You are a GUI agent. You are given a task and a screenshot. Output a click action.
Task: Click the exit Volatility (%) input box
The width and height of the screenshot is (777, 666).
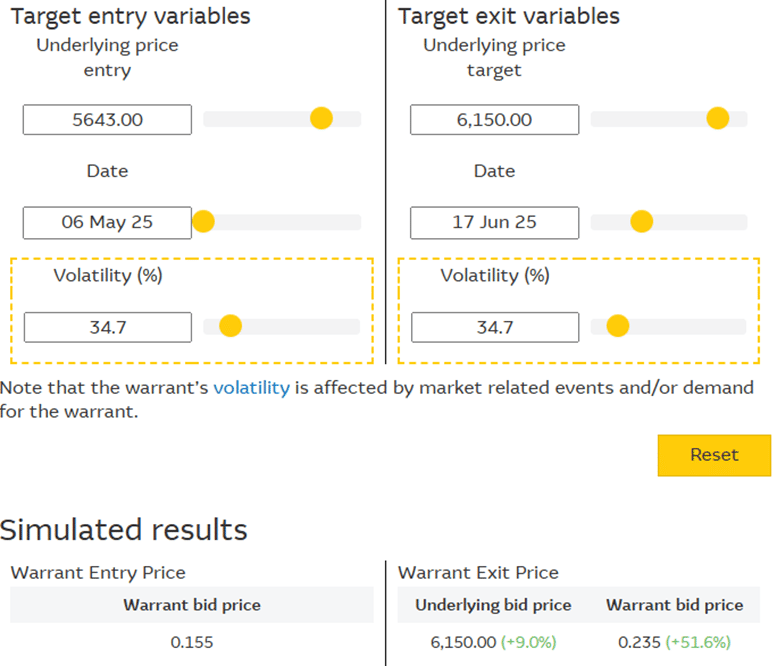[x=494, y=327]
